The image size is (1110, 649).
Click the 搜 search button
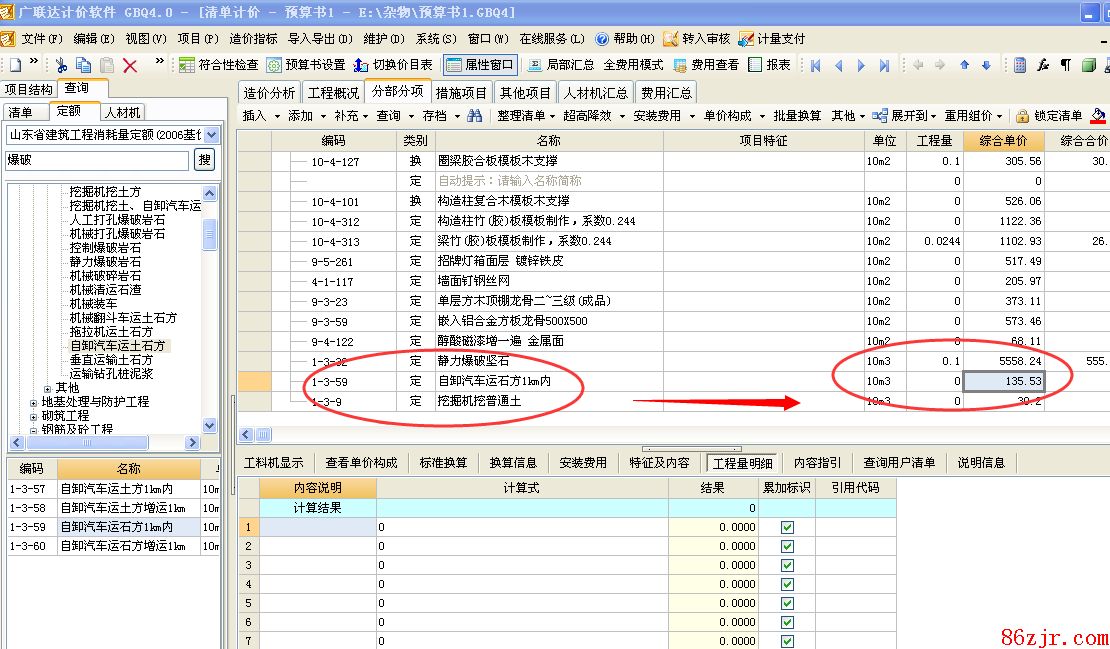pos(204,159)
